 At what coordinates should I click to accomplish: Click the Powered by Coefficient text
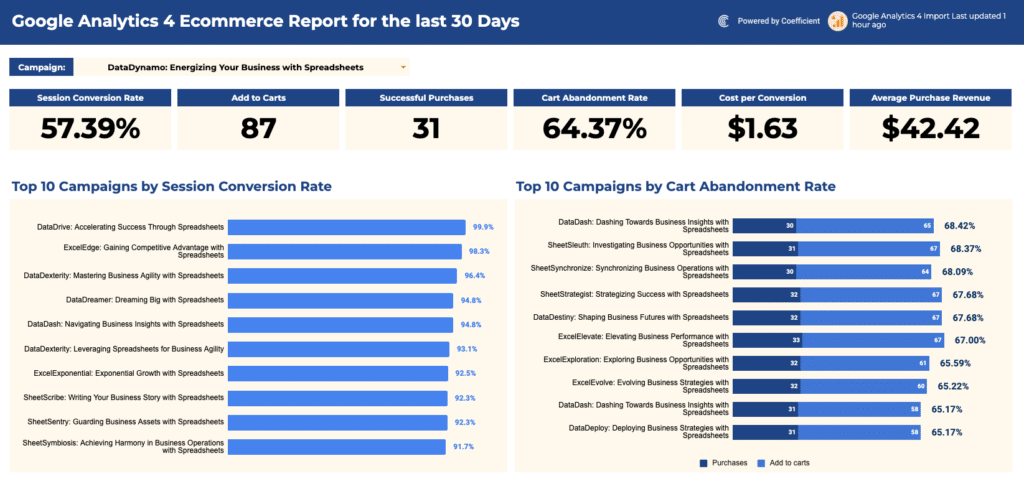778,21
